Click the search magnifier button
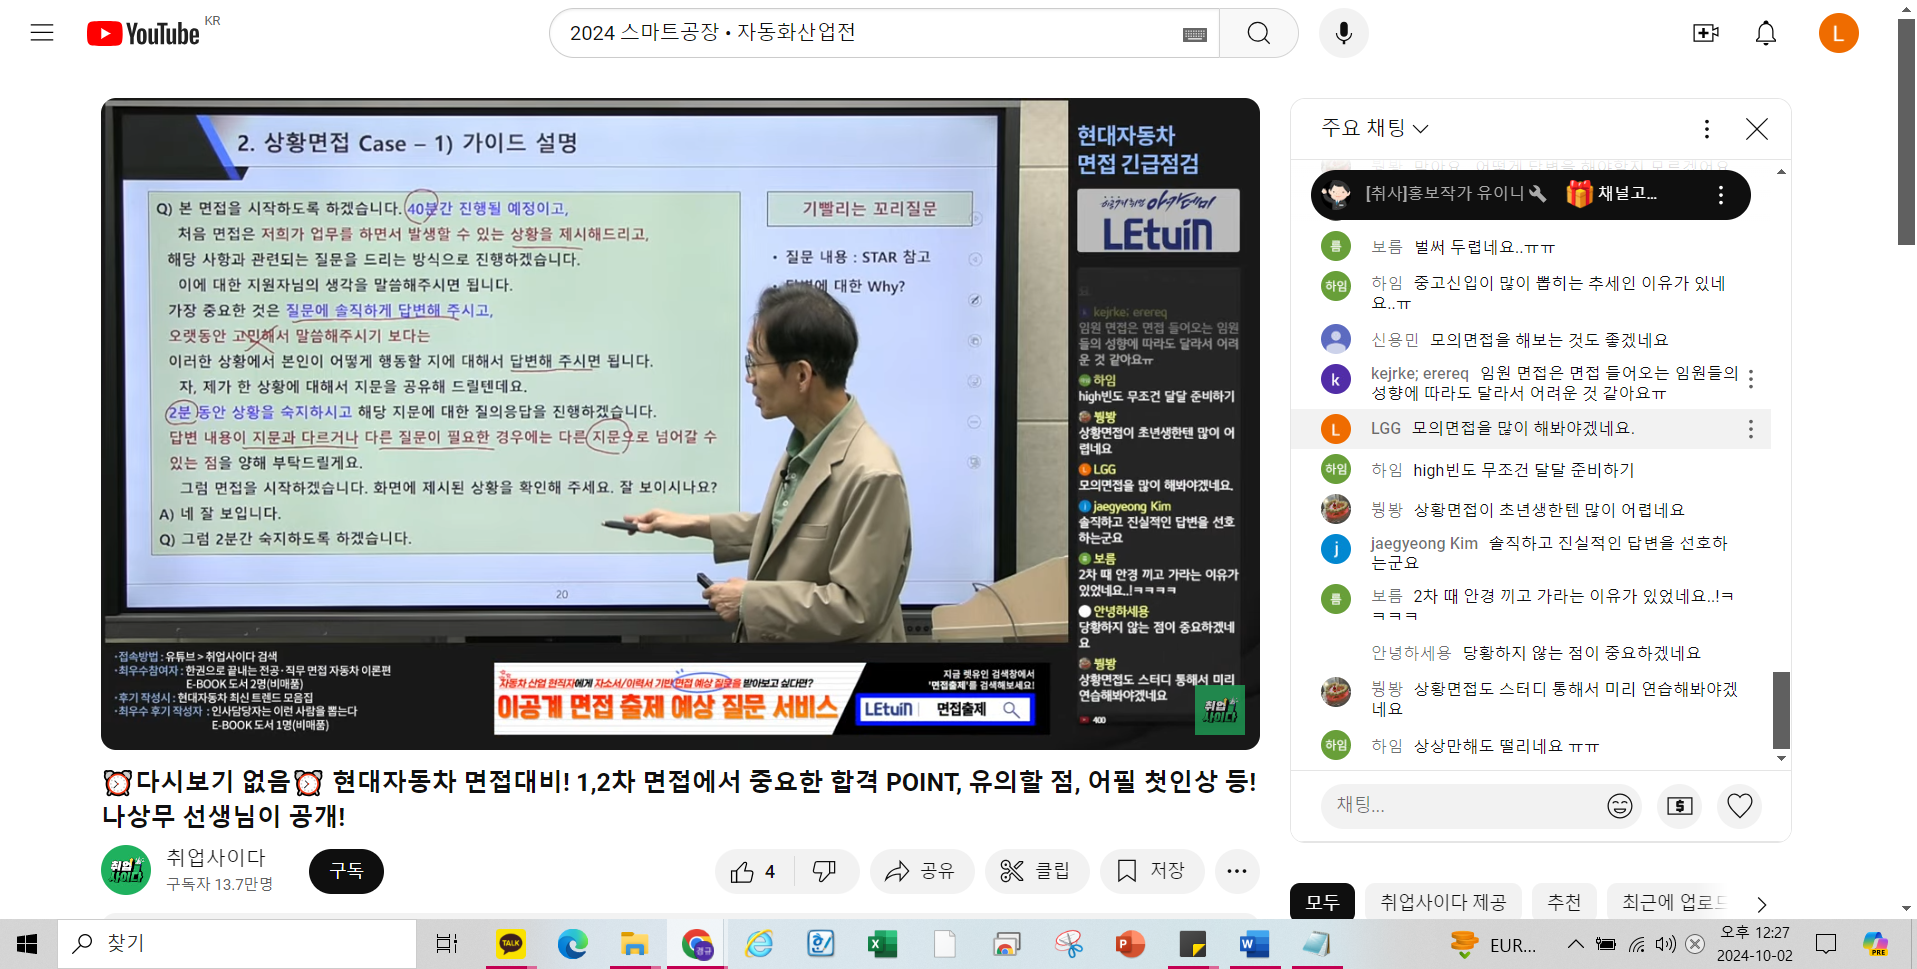Viewport: 1917px width, 969px height. (x=1258, y=33)
